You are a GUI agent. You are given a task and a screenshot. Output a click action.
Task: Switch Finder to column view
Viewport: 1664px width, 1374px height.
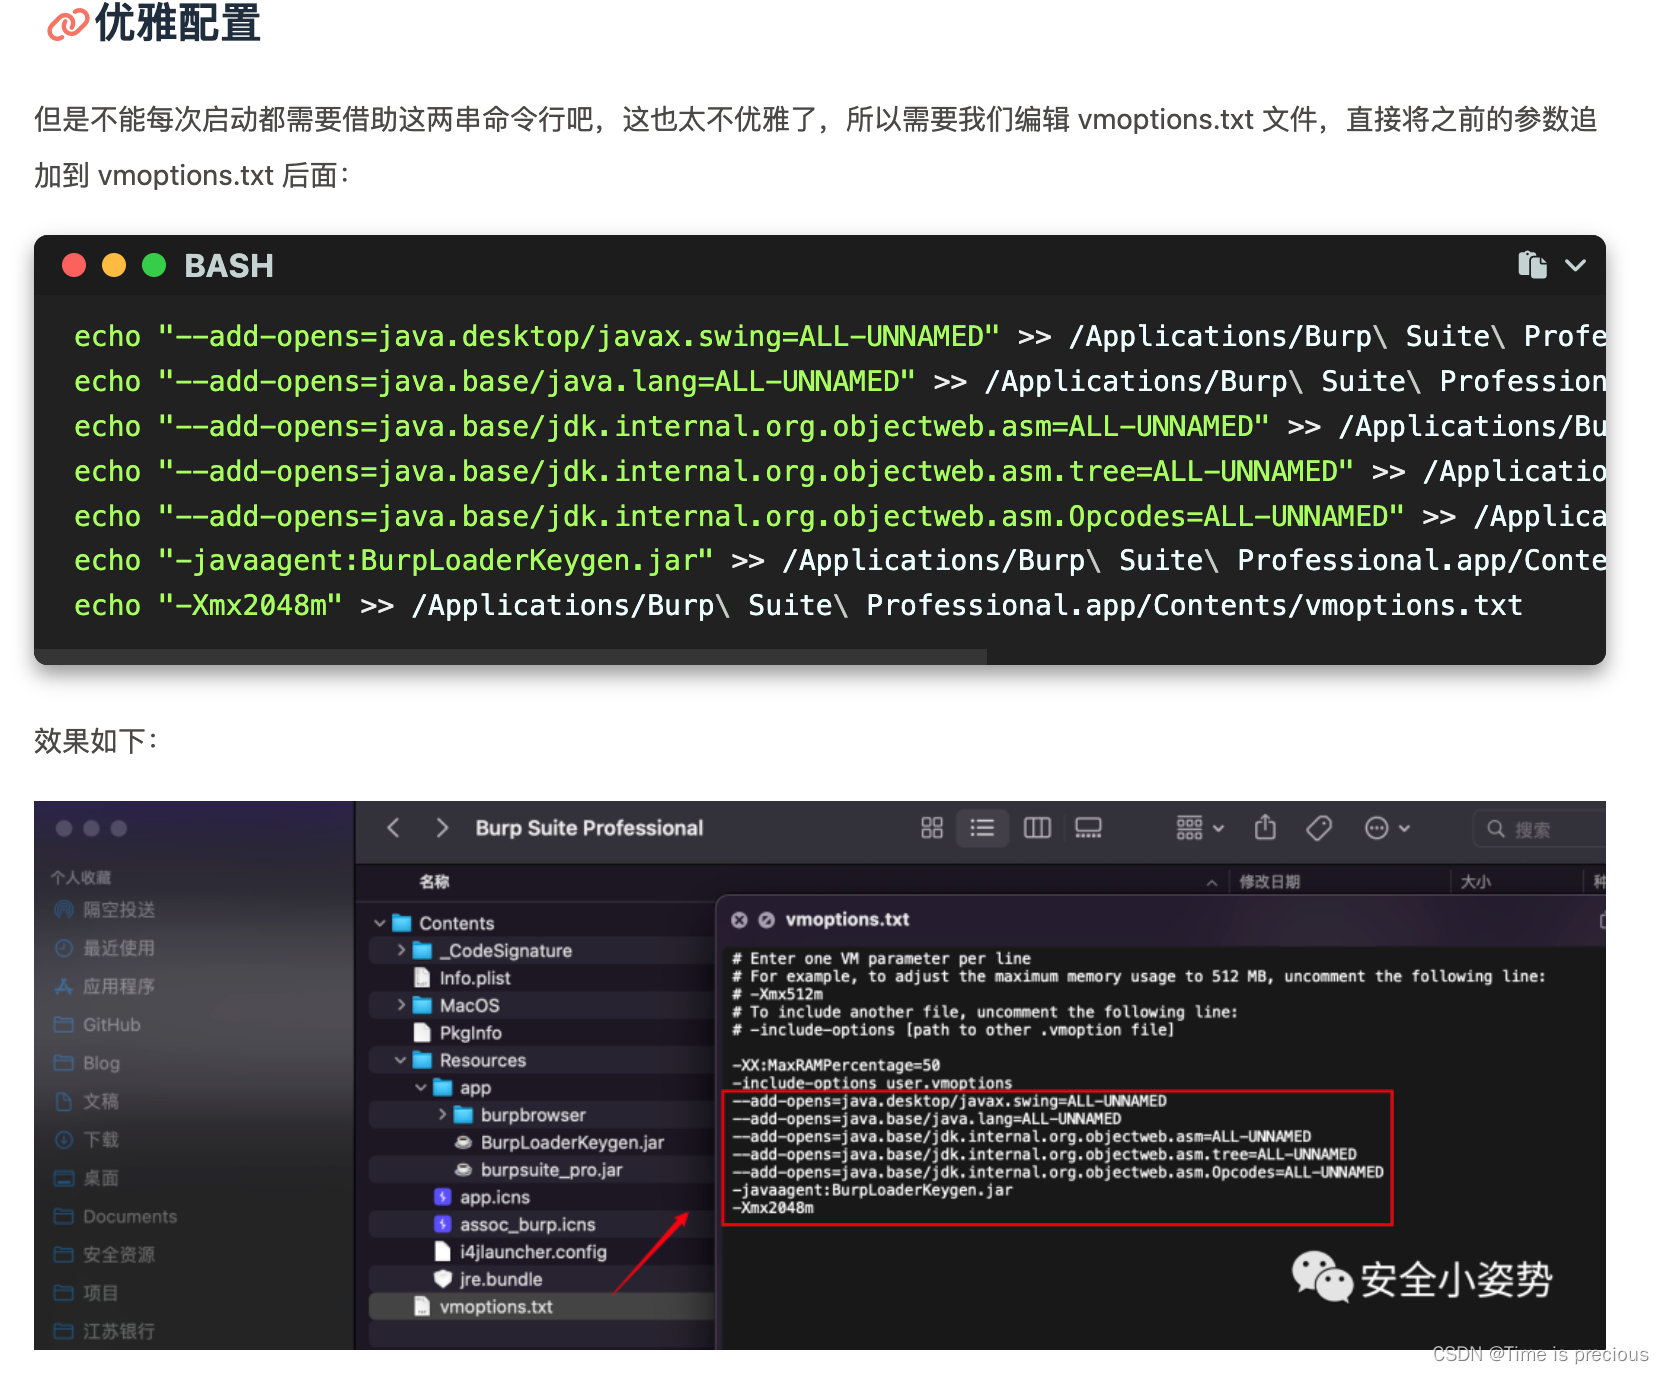[x=1037, y=828]
